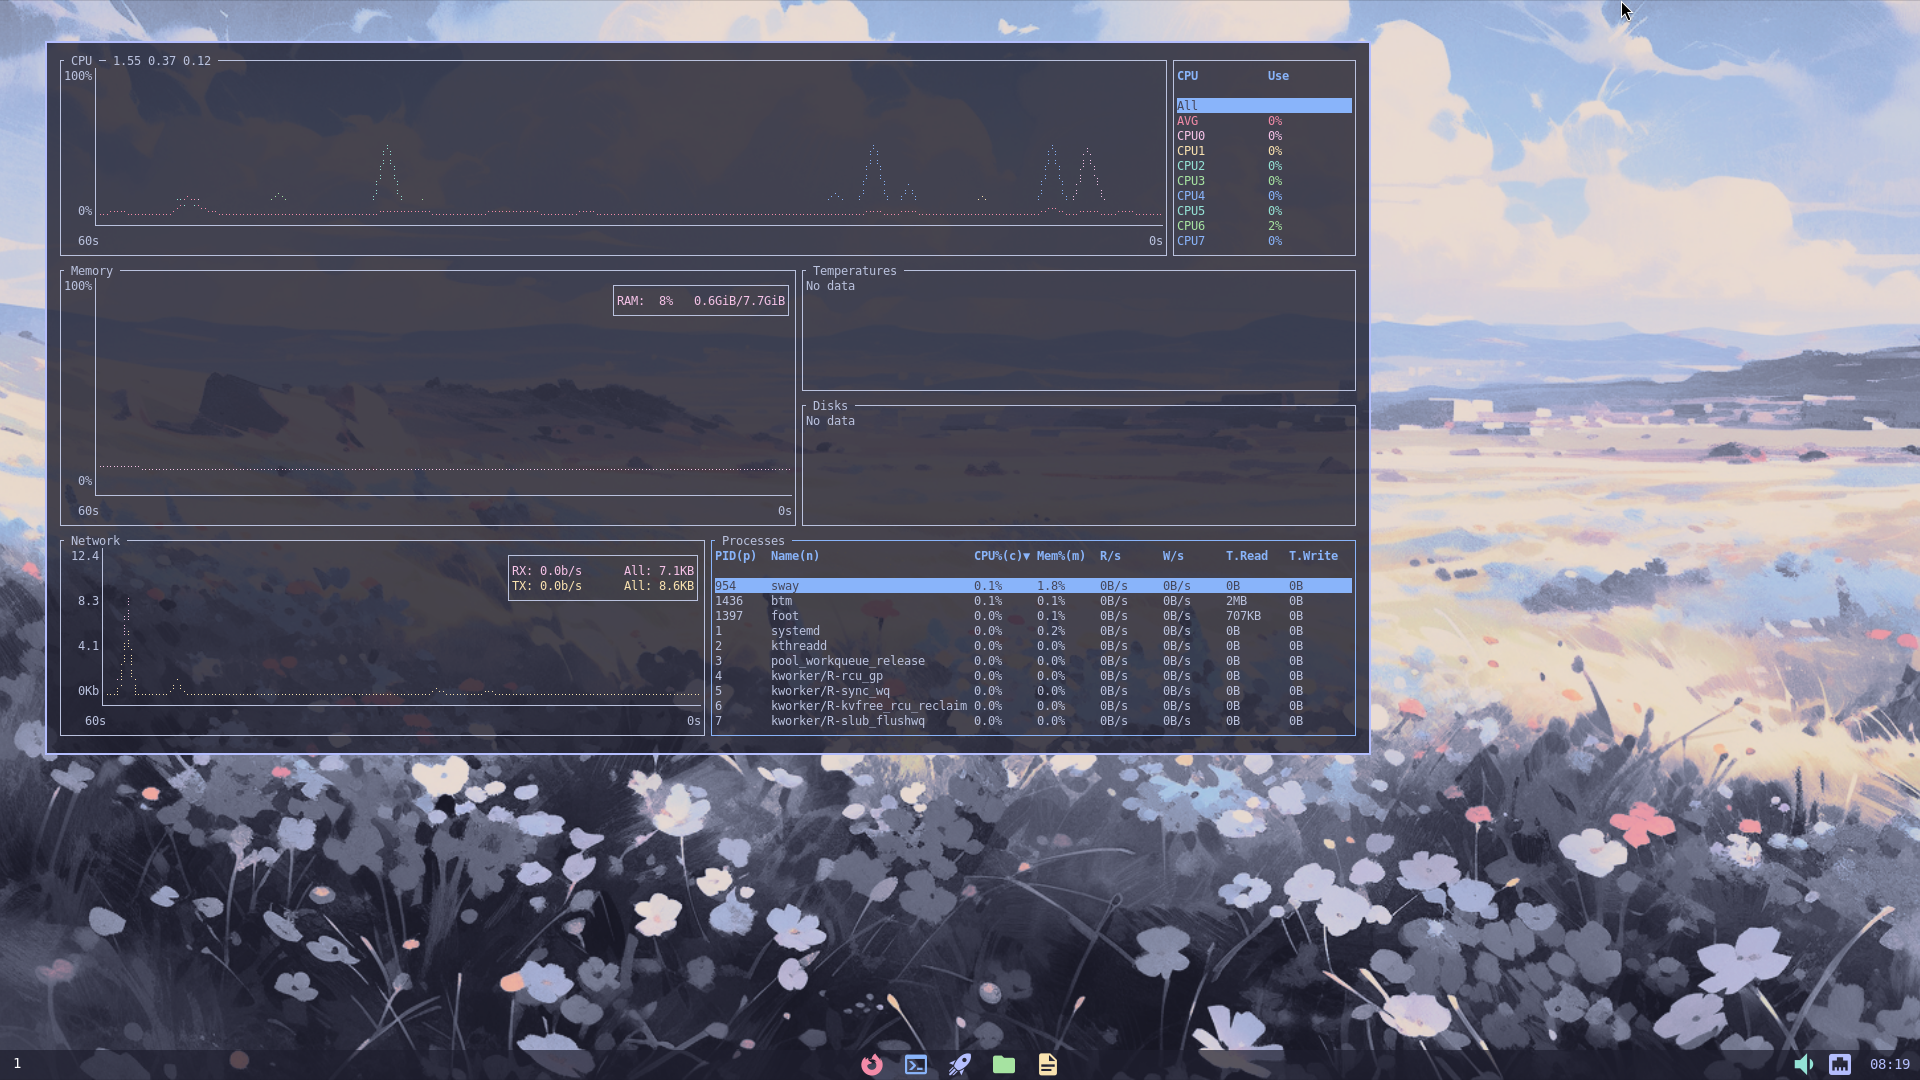Sort by T.Read column header
The height and width of the screenshot is (1080, 1920).
coord(1246,556)
